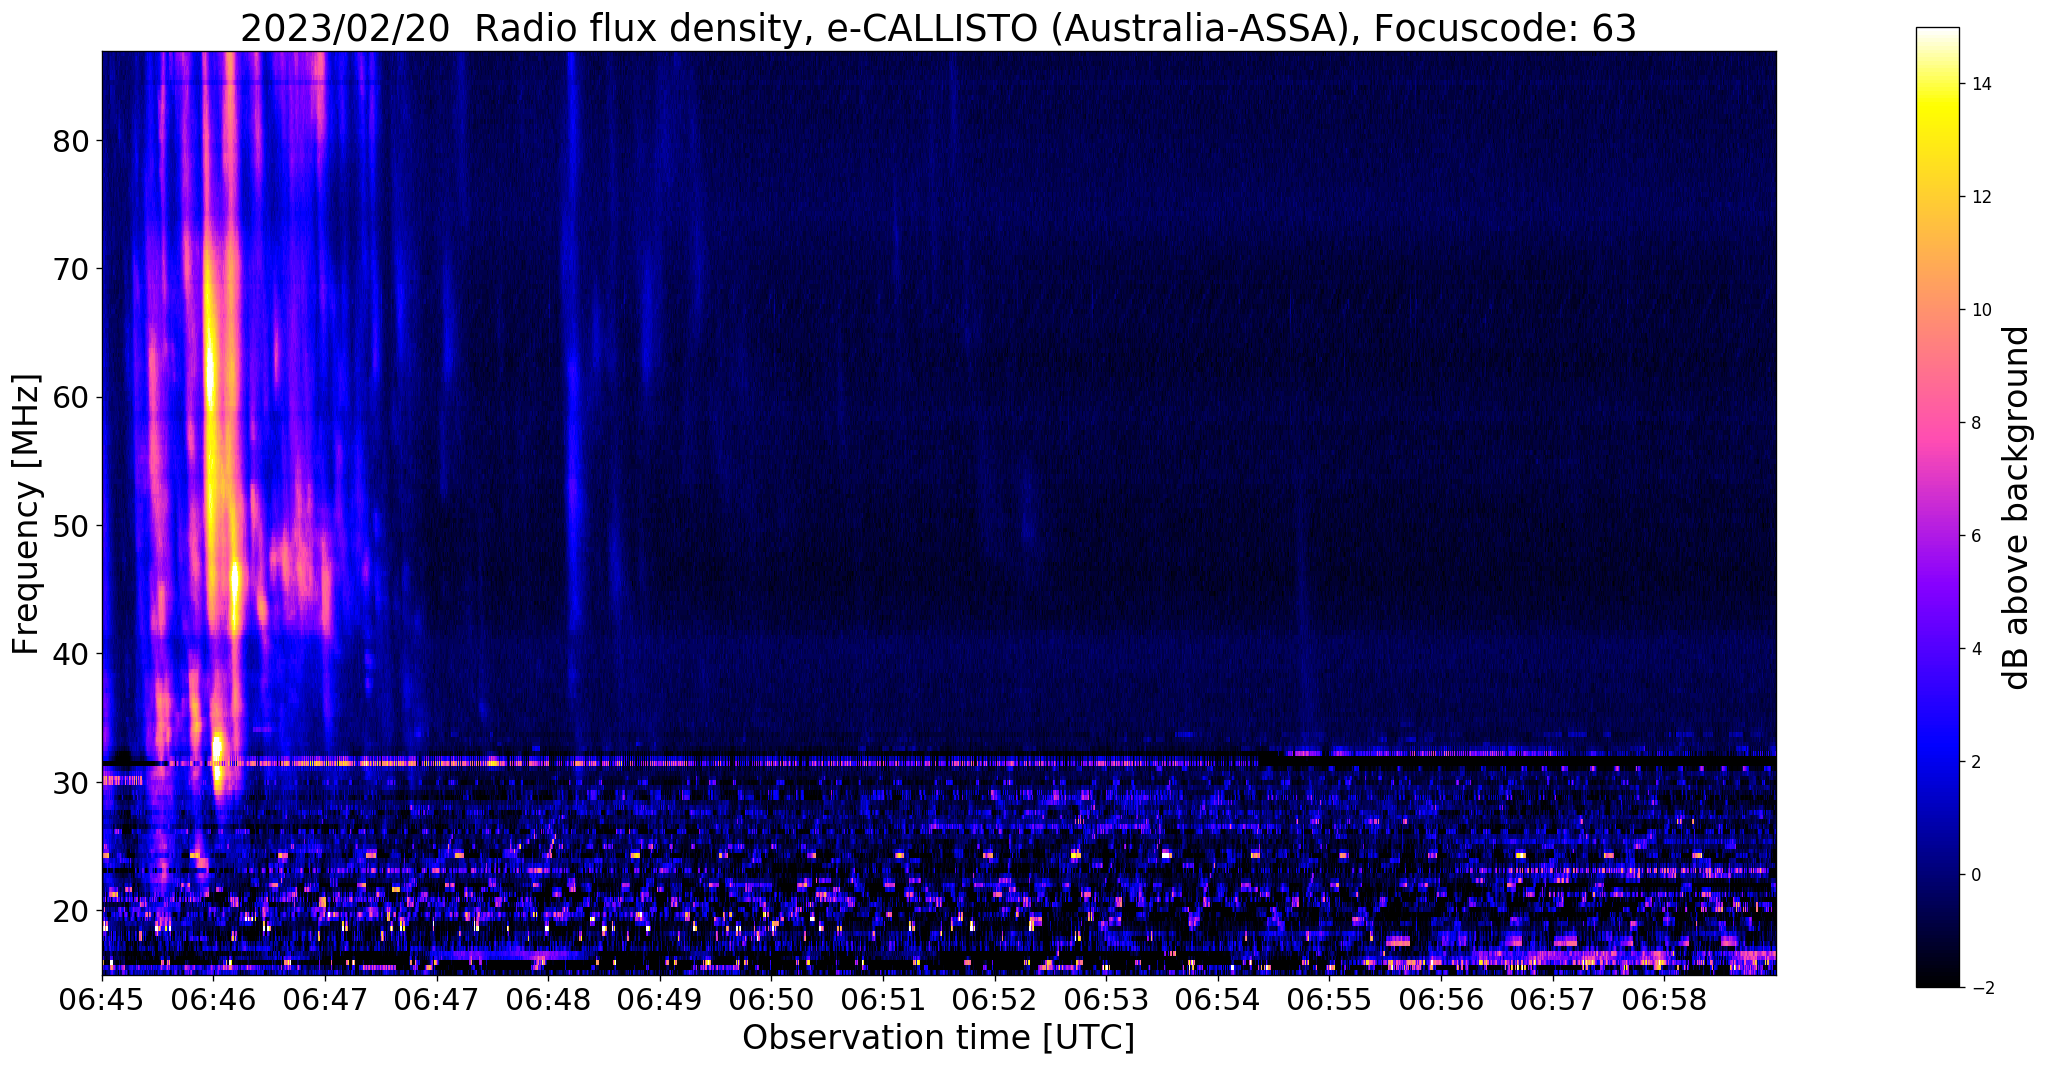
Task: Click the 06:46 time tick label
Action: pyautogui.click(x=214, y=999)
